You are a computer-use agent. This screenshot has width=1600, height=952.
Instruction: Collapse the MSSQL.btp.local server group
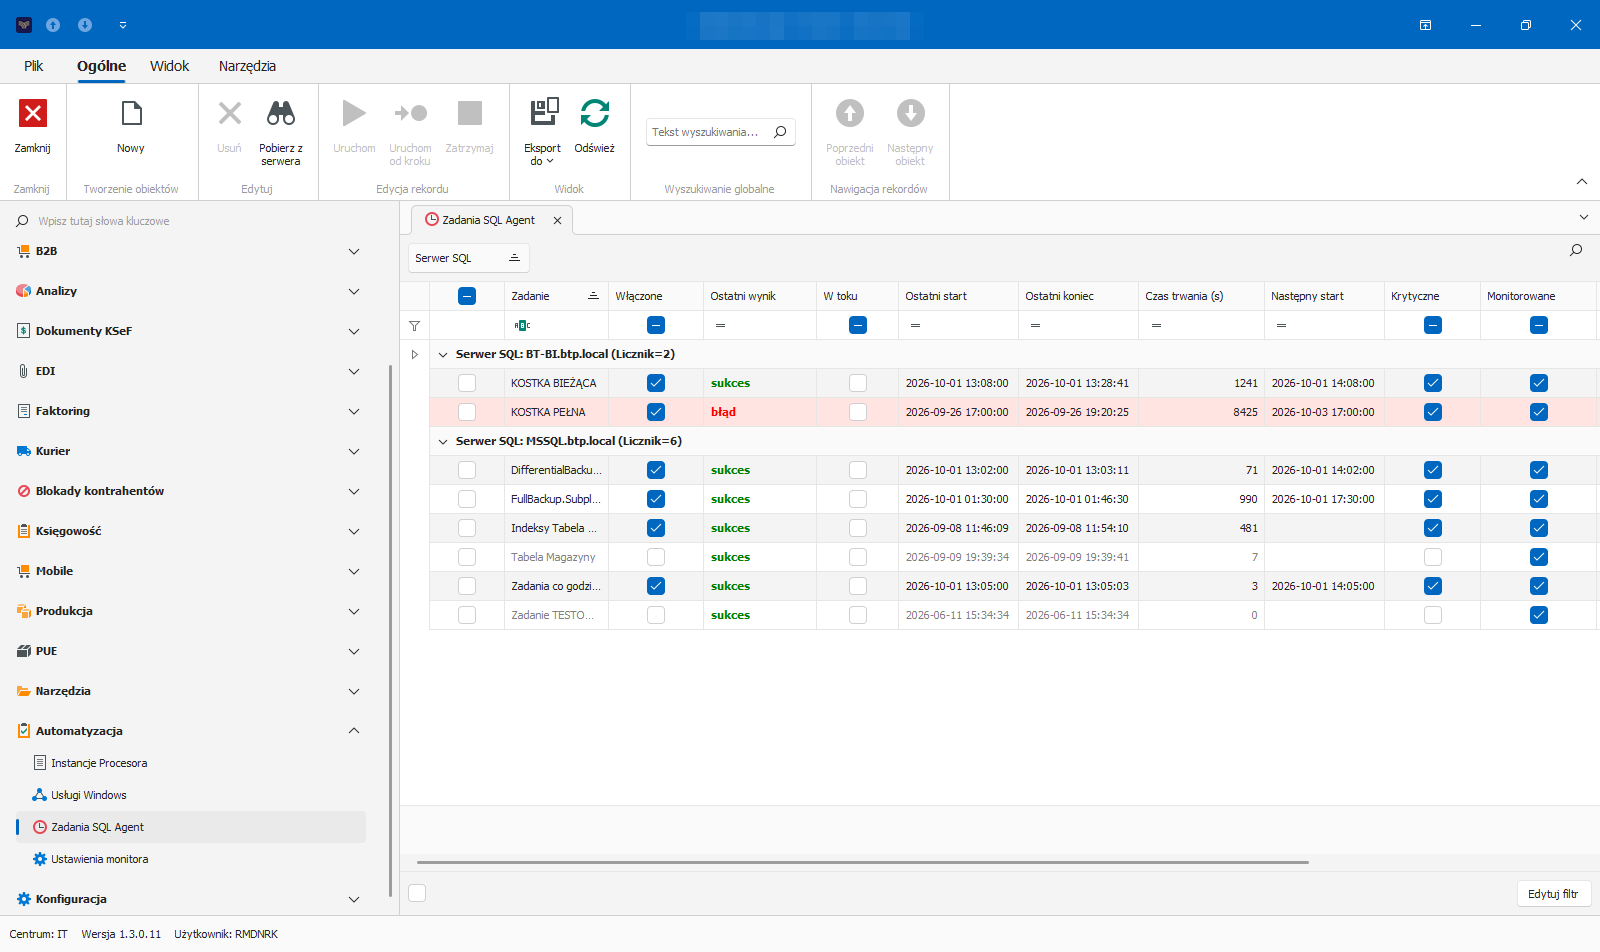443,441
